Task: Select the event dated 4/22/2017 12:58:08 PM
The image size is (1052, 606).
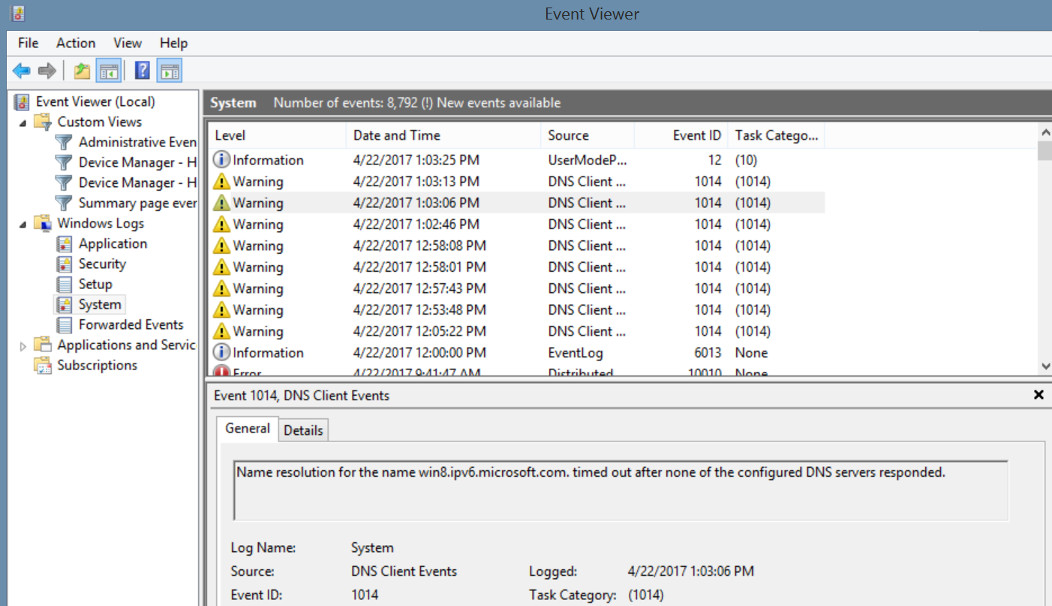Action: coord(517,246)
